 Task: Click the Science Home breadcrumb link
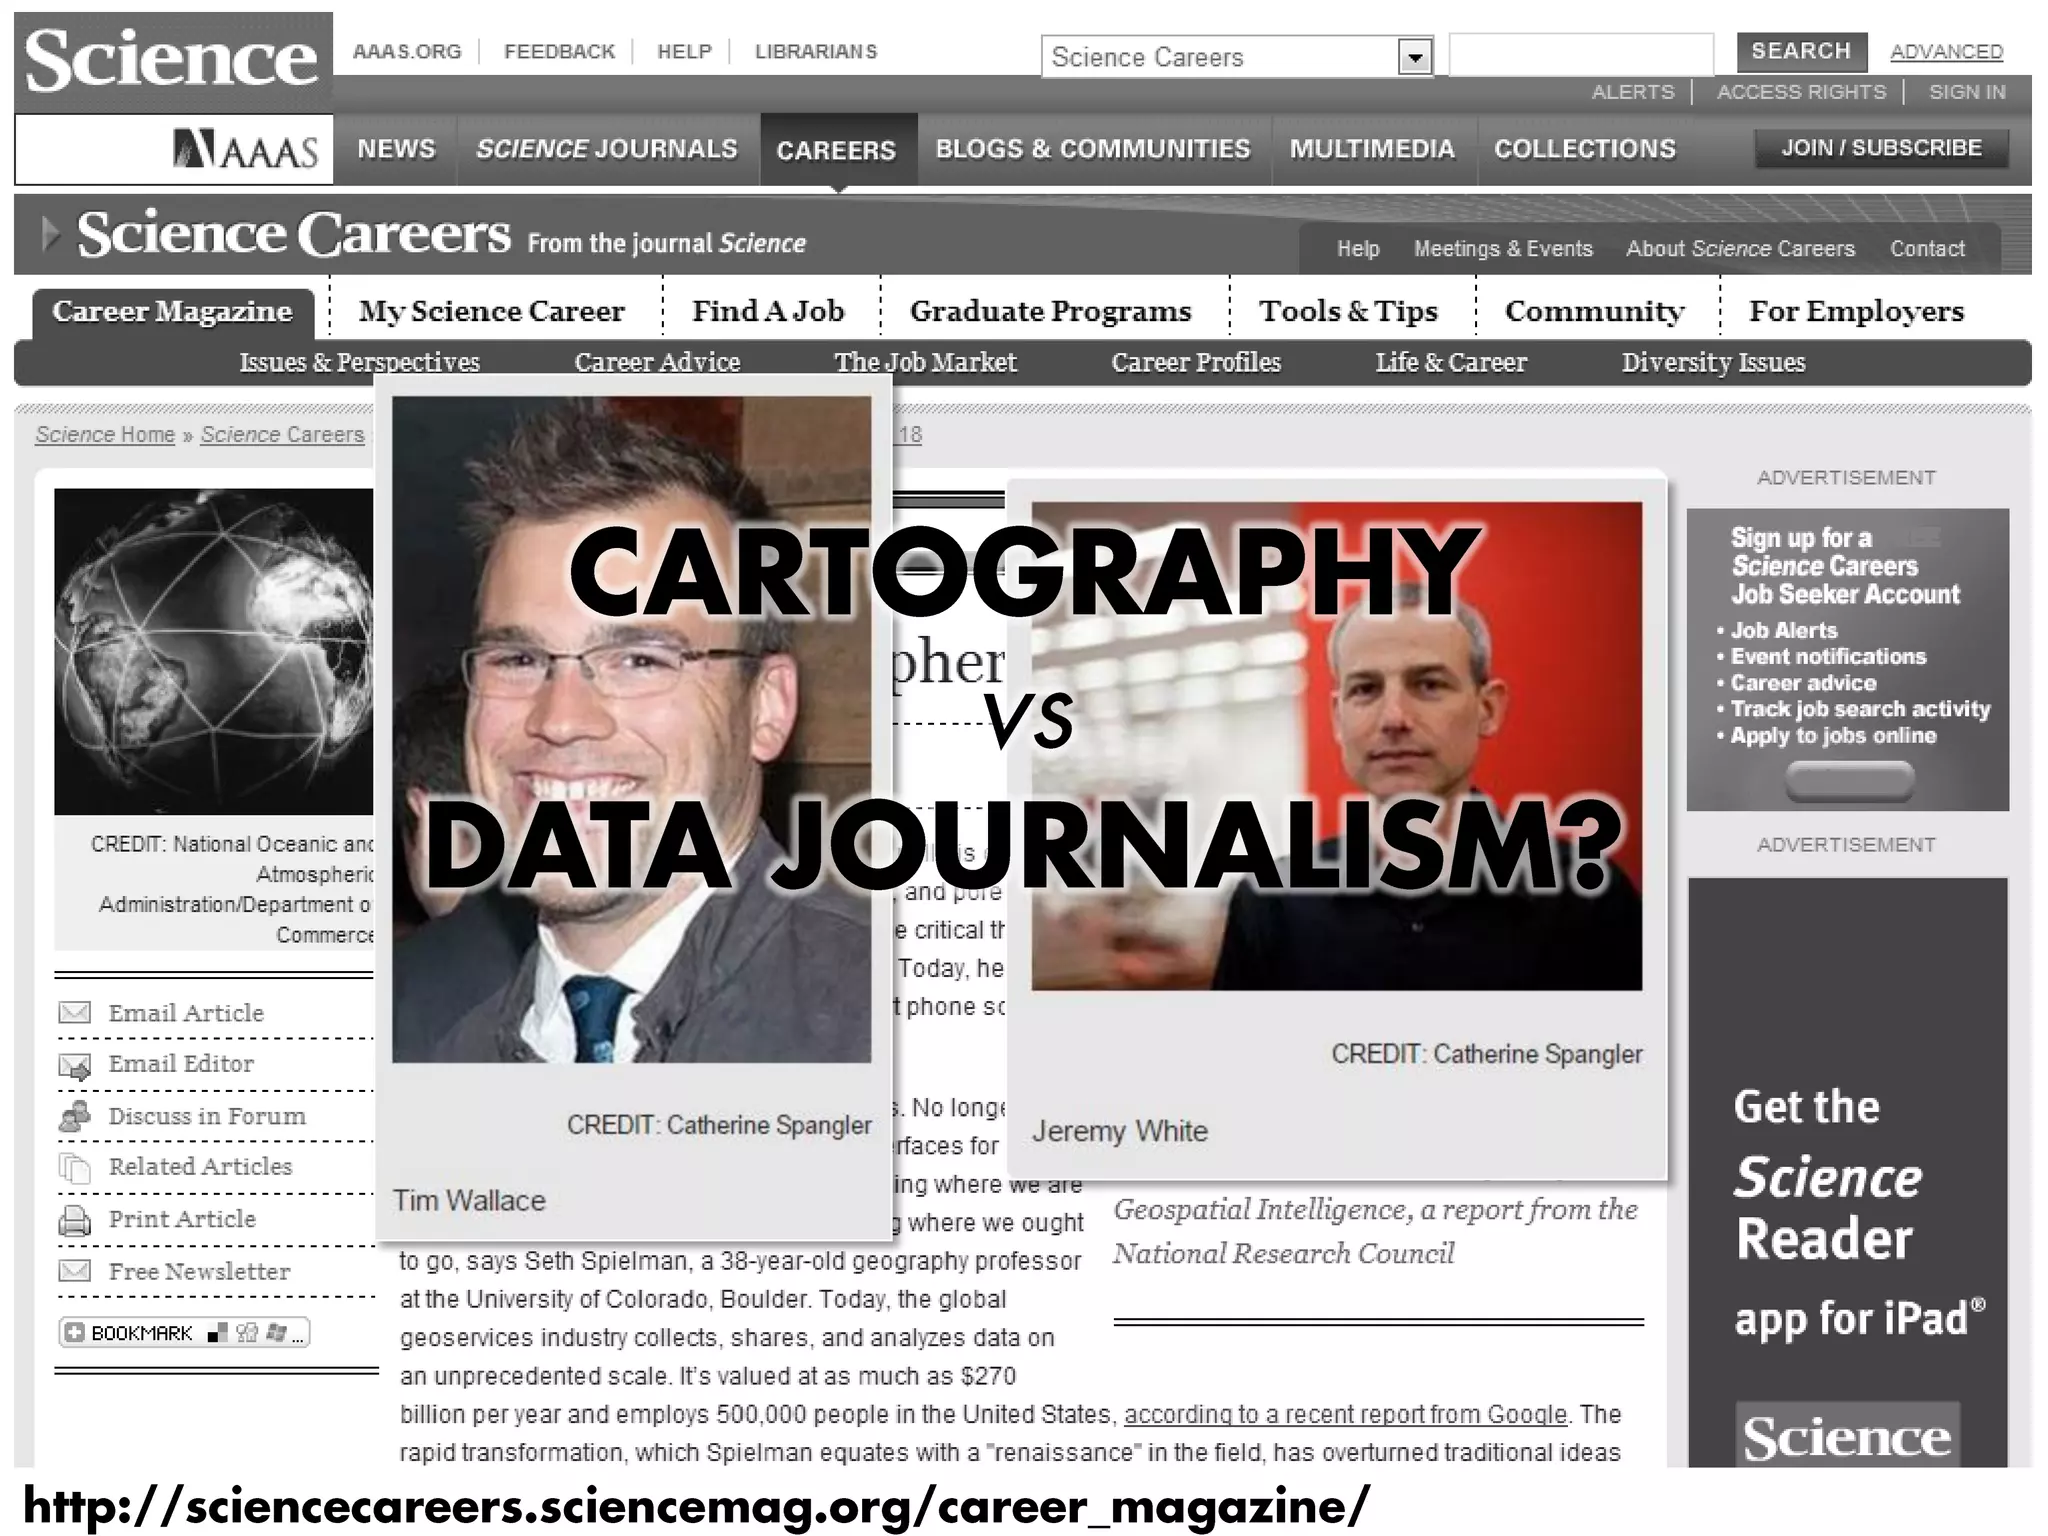(x=105, y=435)
